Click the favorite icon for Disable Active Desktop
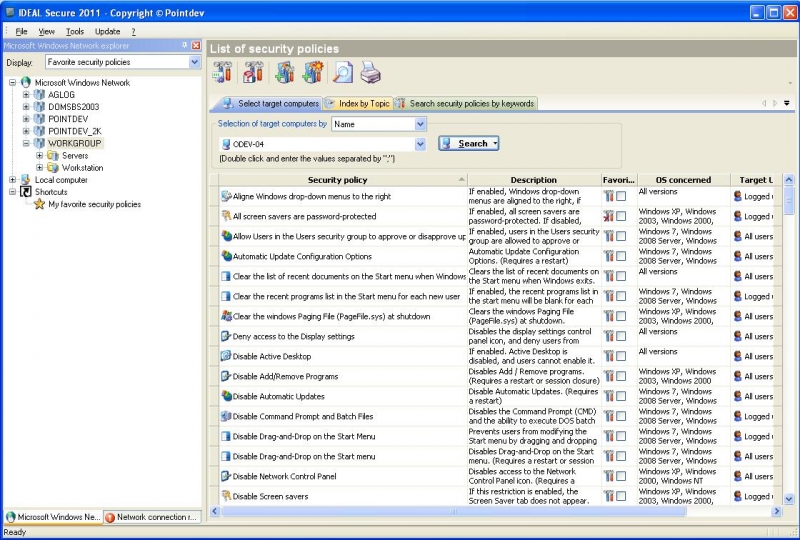 point(609,356)
